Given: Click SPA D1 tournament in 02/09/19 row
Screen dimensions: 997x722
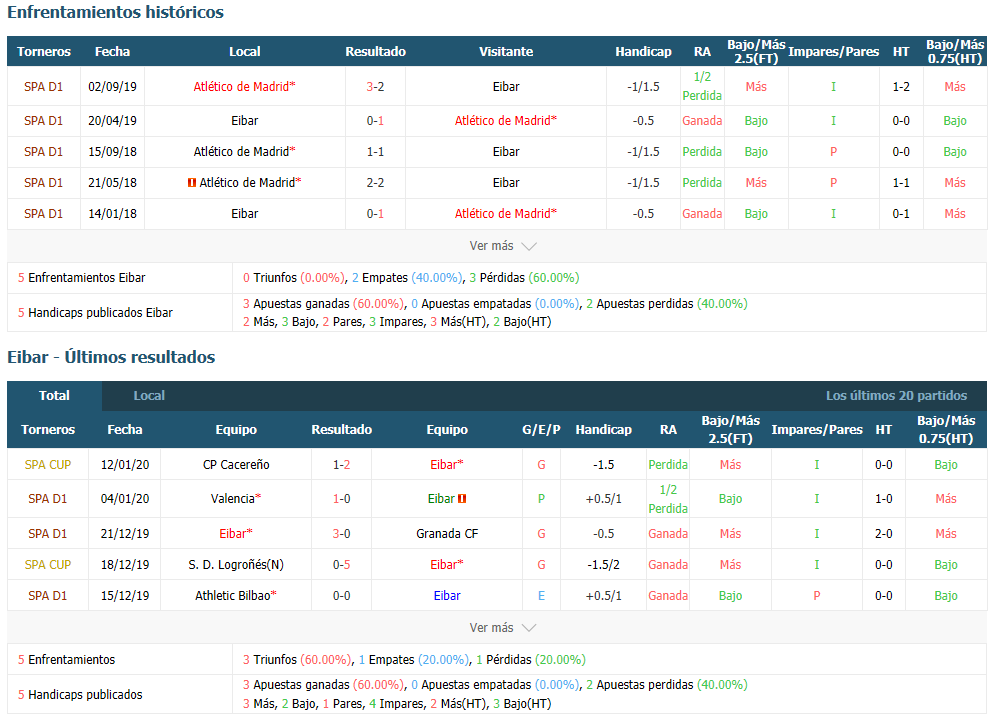Looking at the screenshot, I should click(x=43, y=86).
